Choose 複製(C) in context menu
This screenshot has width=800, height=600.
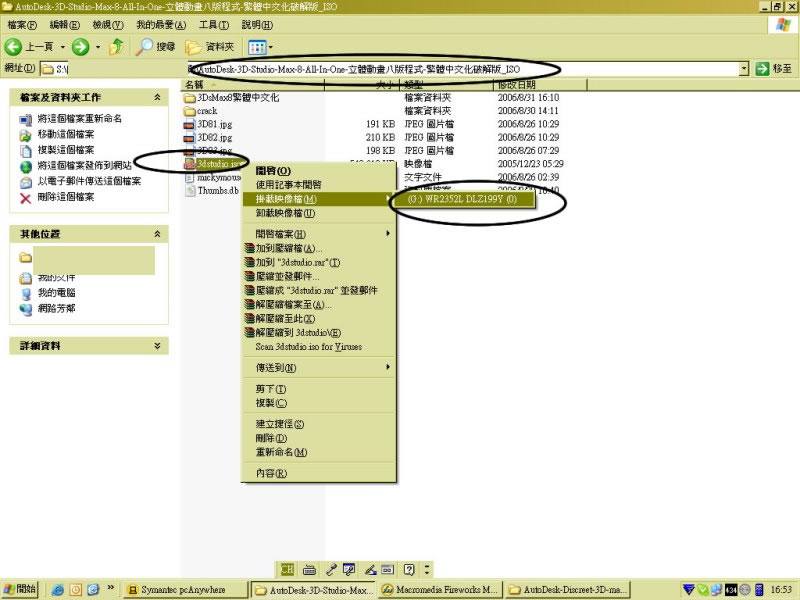click(x=318, y=403)
